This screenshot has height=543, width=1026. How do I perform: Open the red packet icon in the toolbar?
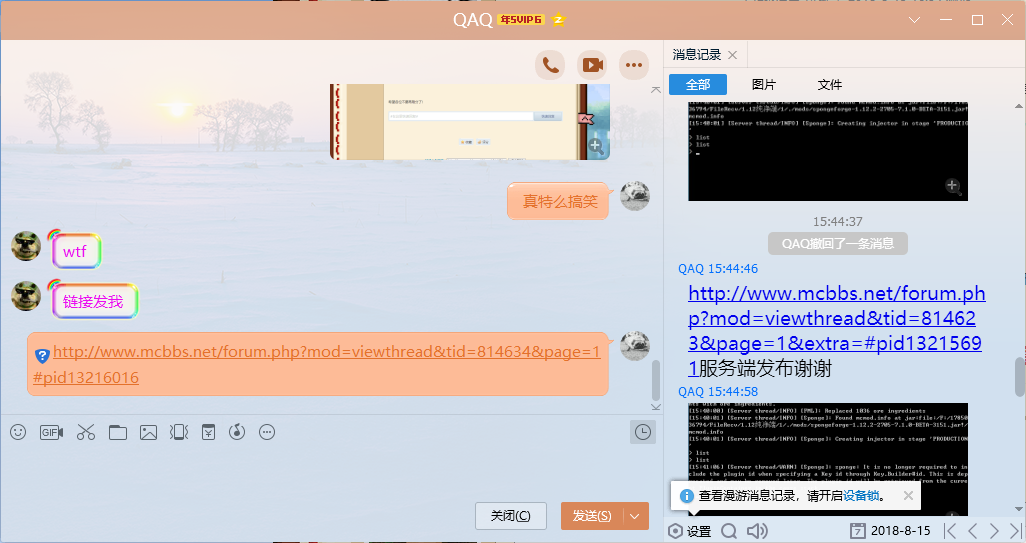pyautogui.click(x=208, y=432)
